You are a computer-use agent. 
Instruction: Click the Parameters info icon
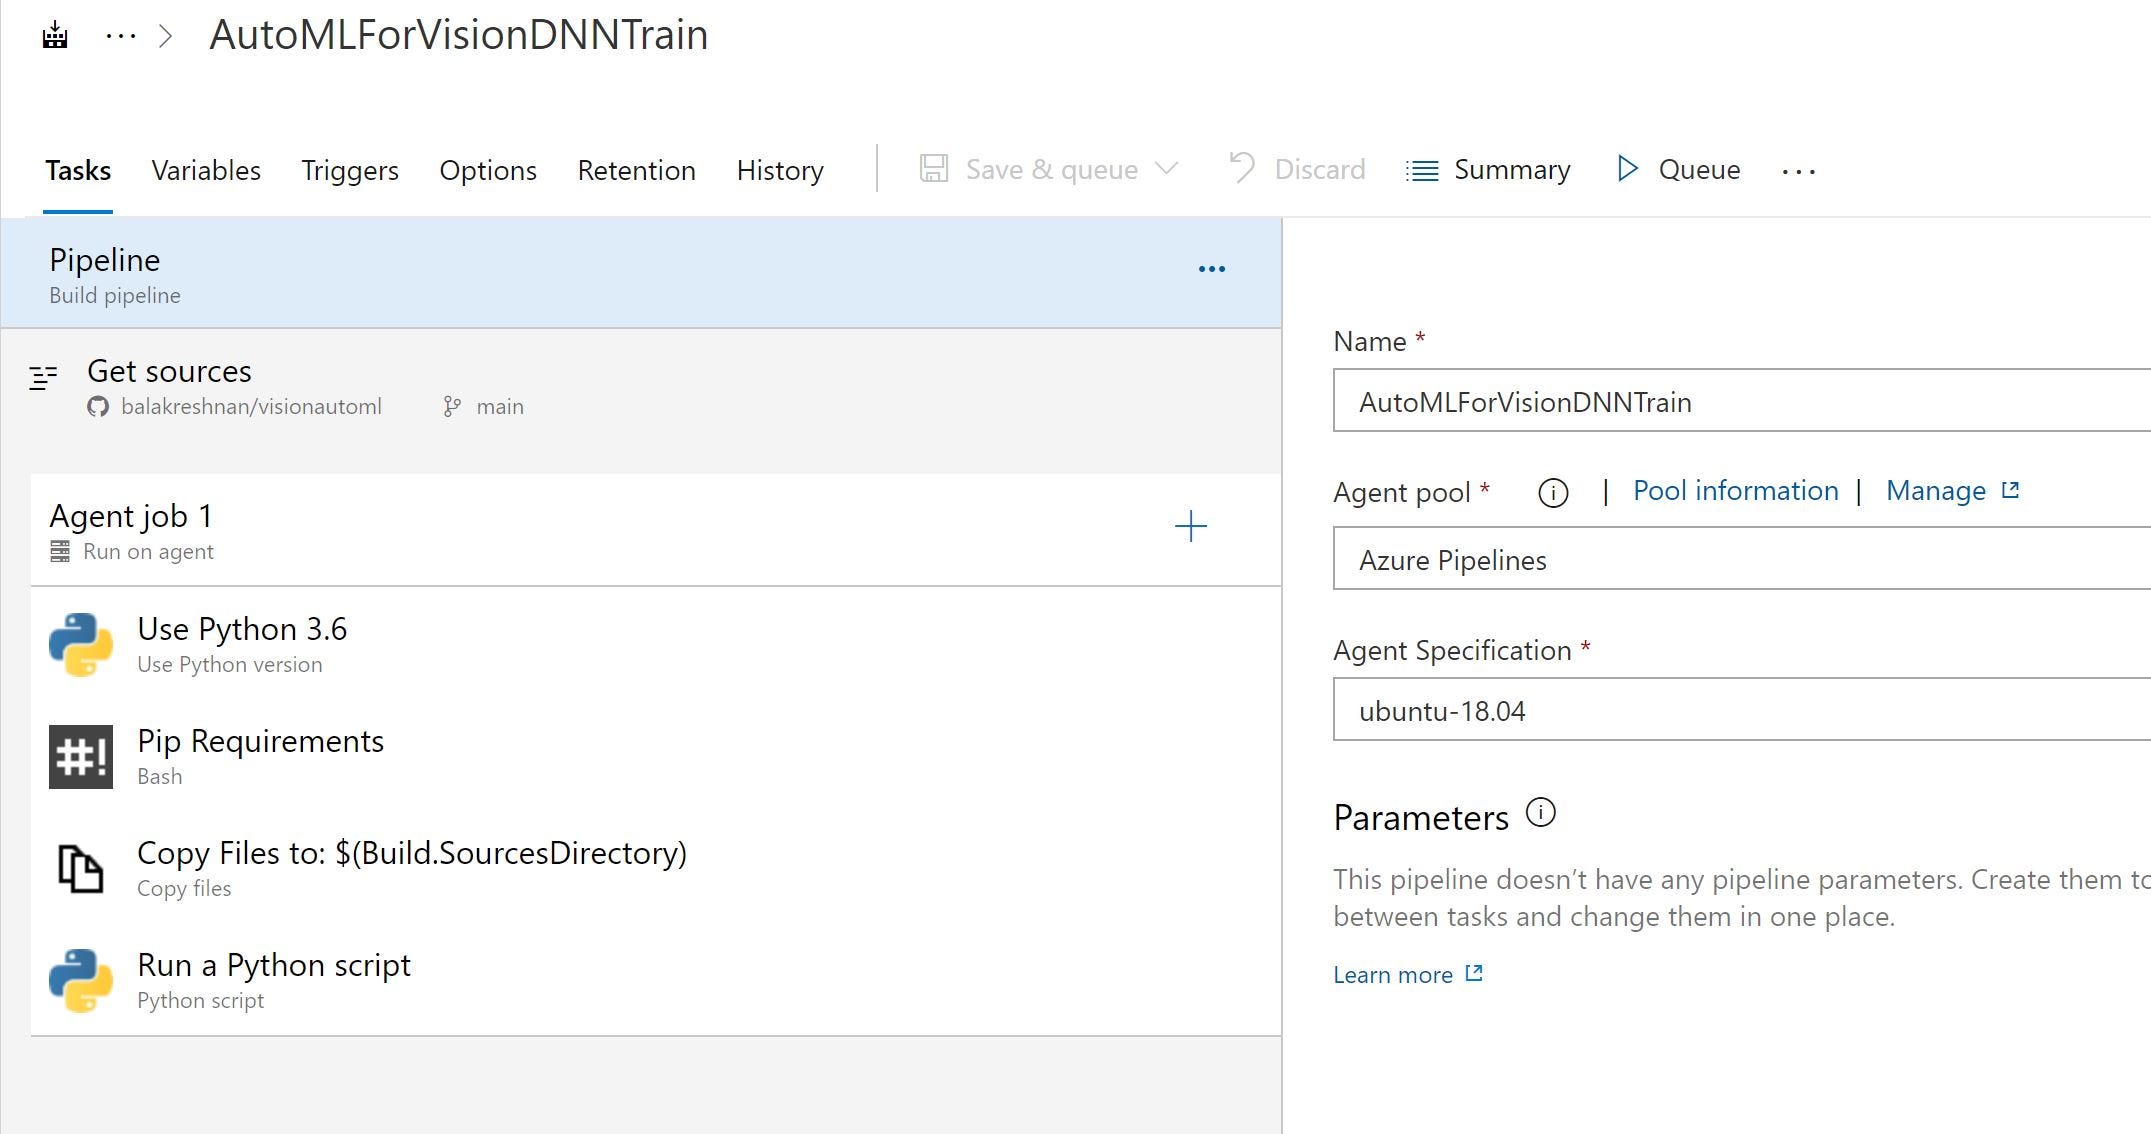(x=1540, y=813)
